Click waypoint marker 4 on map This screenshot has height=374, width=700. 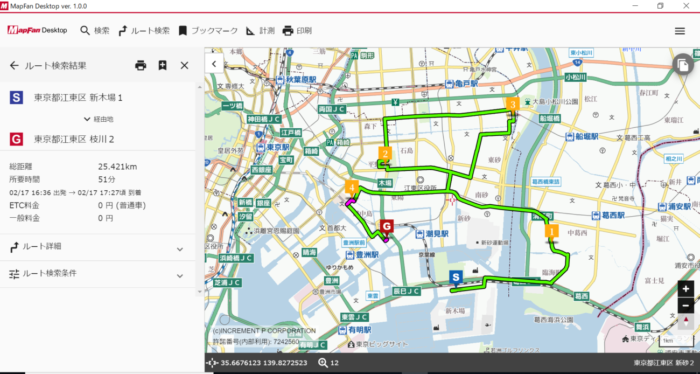[x=352, y=187]
